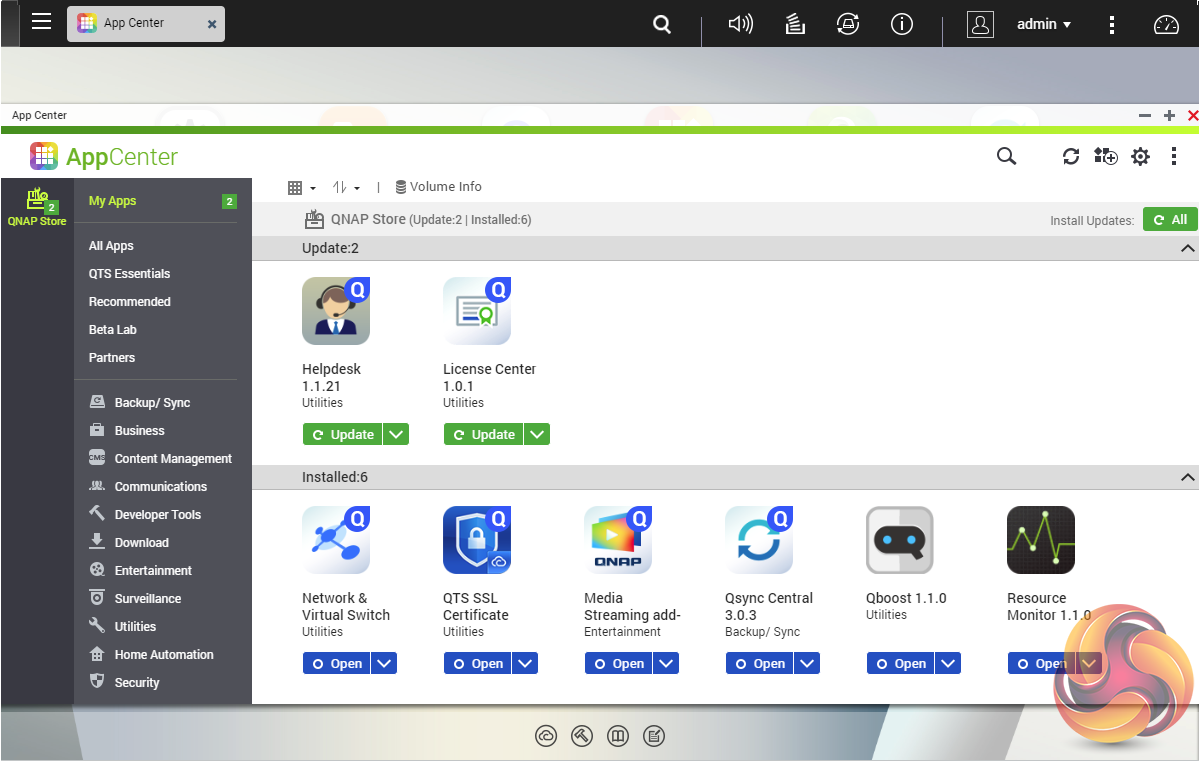Click the Helpdesk app icon

[x=336, y=311]
